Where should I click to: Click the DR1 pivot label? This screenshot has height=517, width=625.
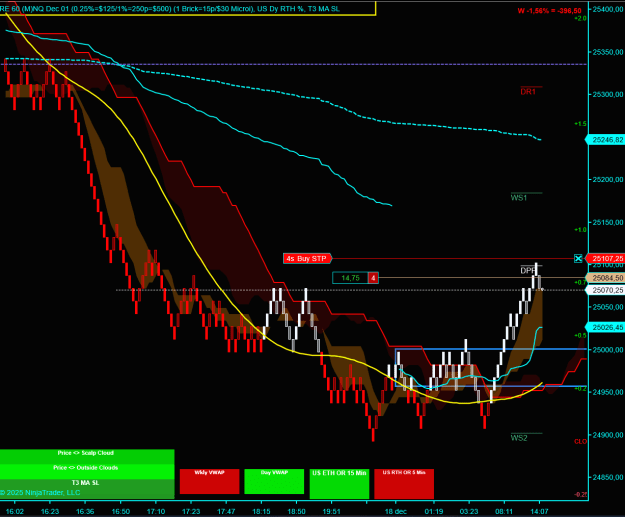coord(528,92)
